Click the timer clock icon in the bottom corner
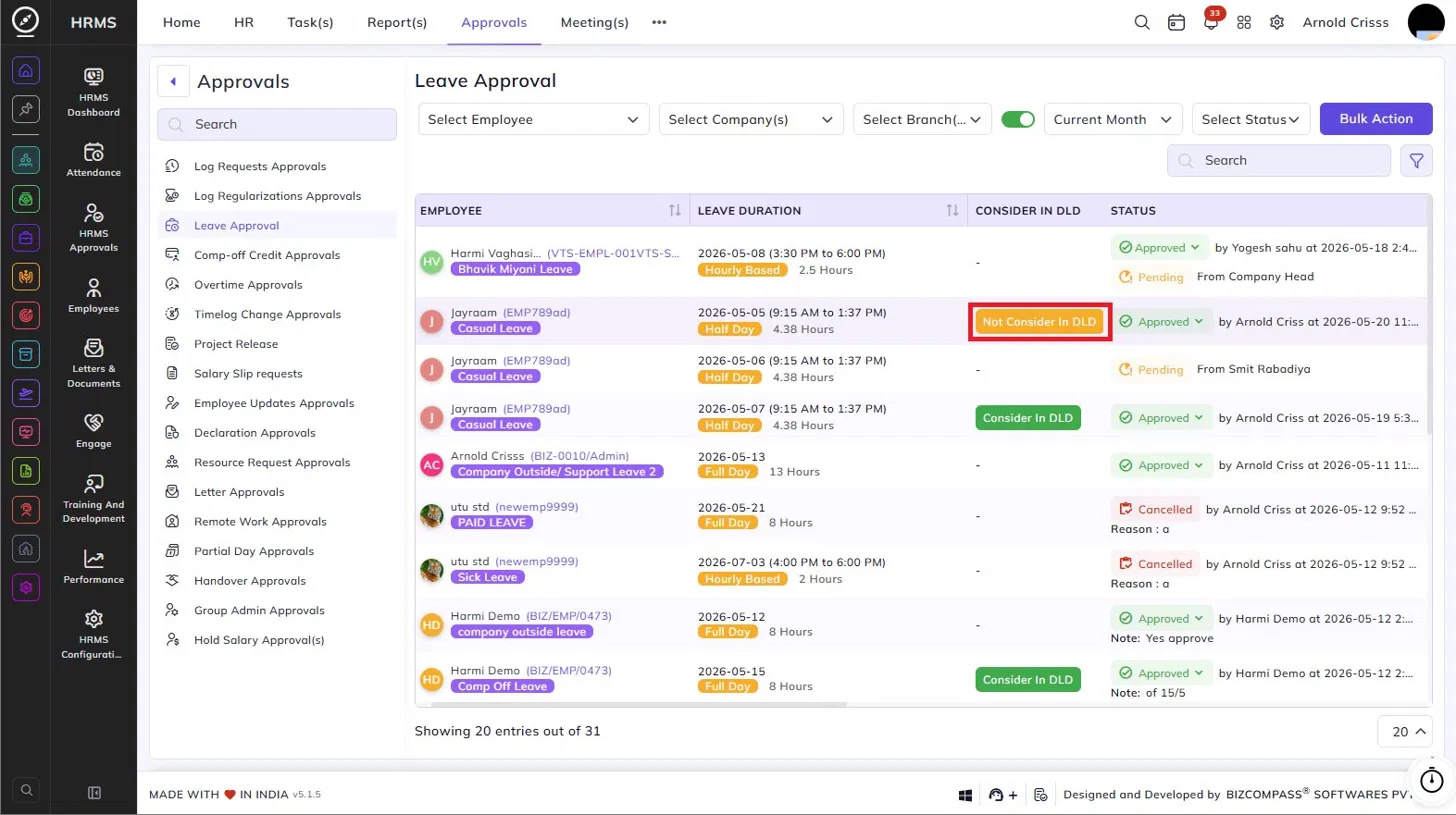 click(x=1432, y=779)
